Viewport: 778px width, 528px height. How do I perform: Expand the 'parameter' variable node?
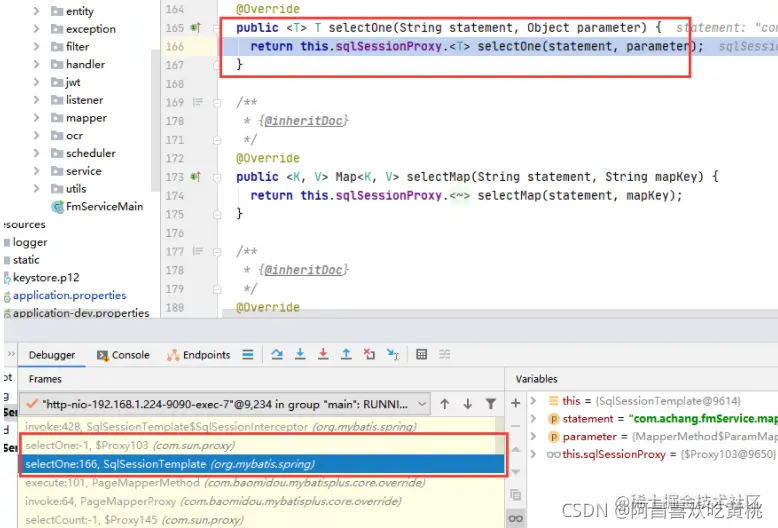(x=533, y=436)
